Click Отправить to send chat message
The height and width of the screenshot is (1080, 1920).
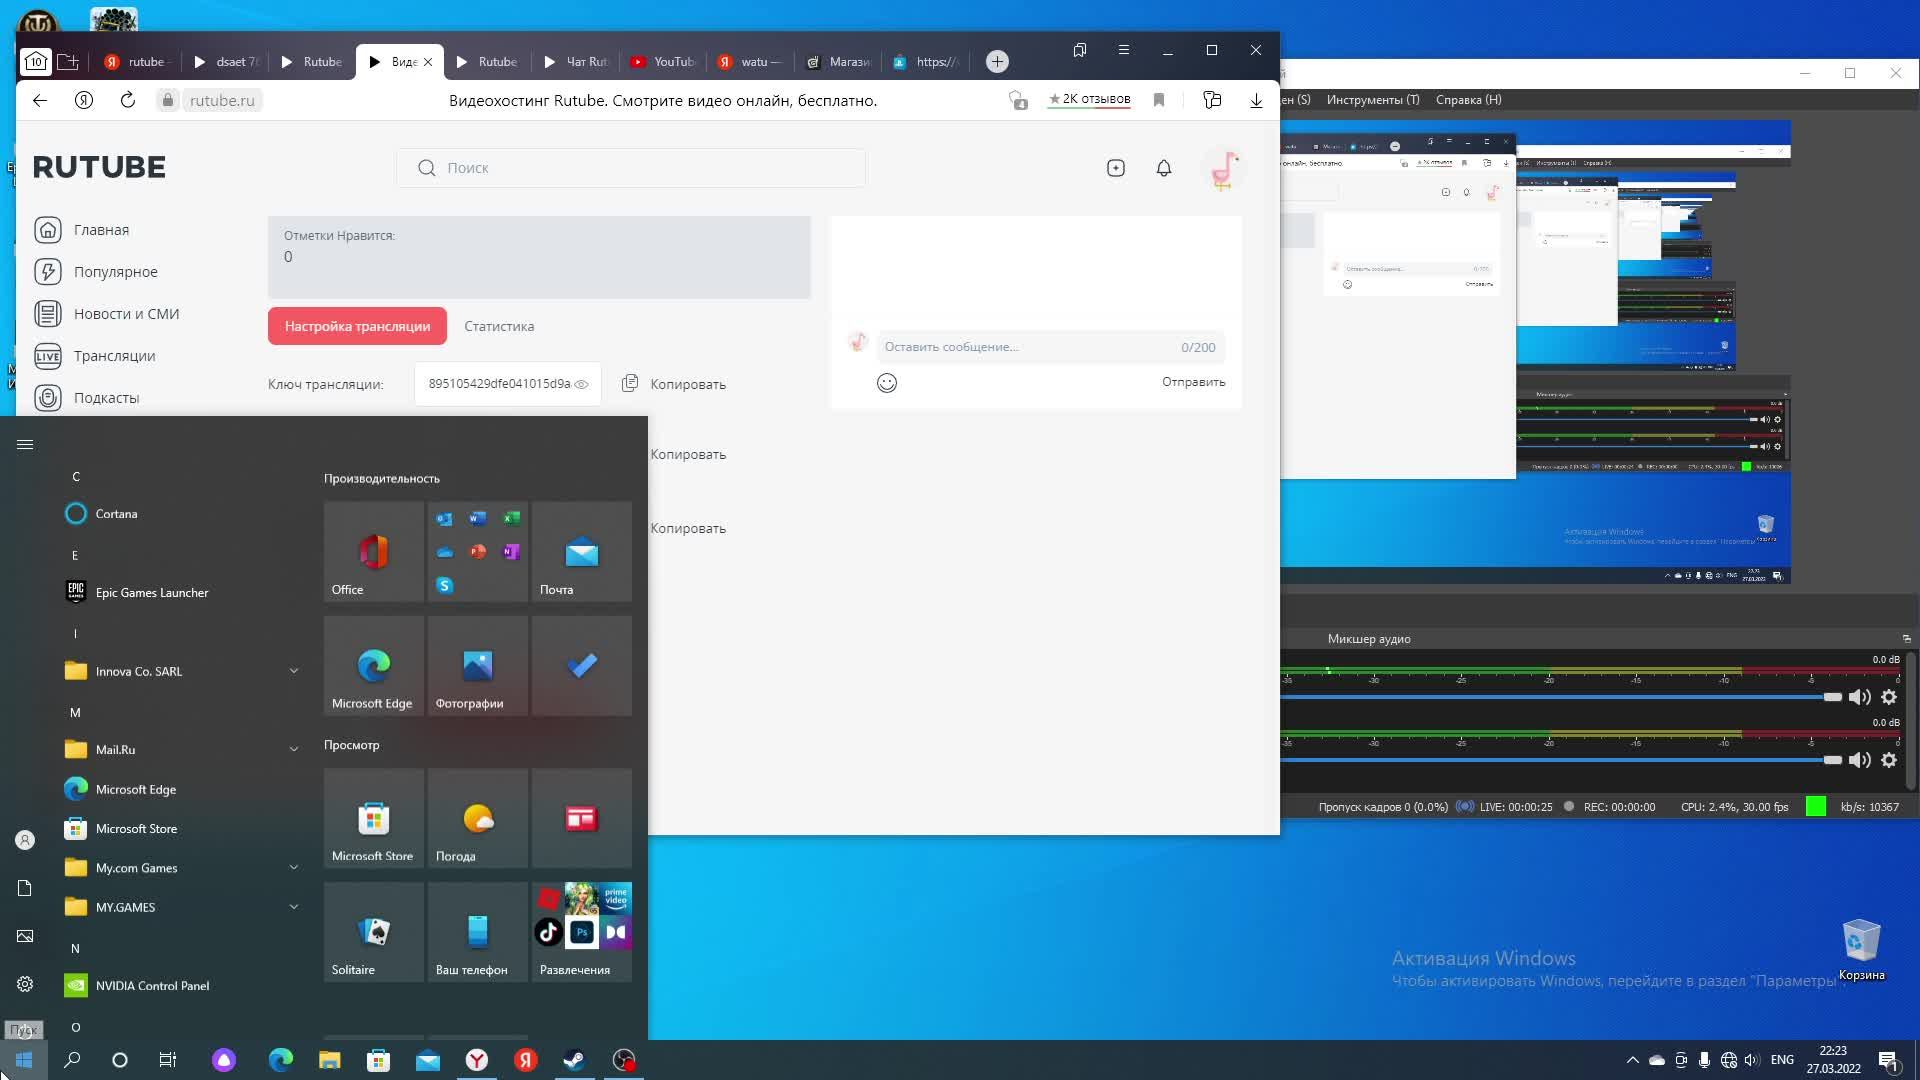[x=1193, y=382]
